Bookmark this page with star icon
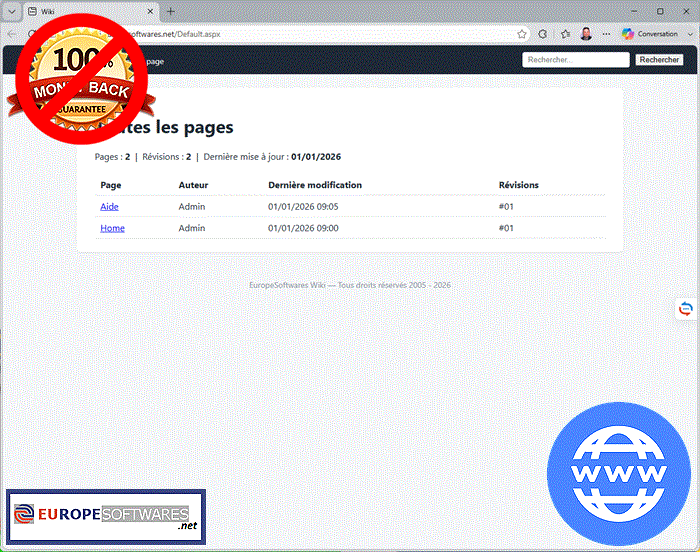 point(521,34)
